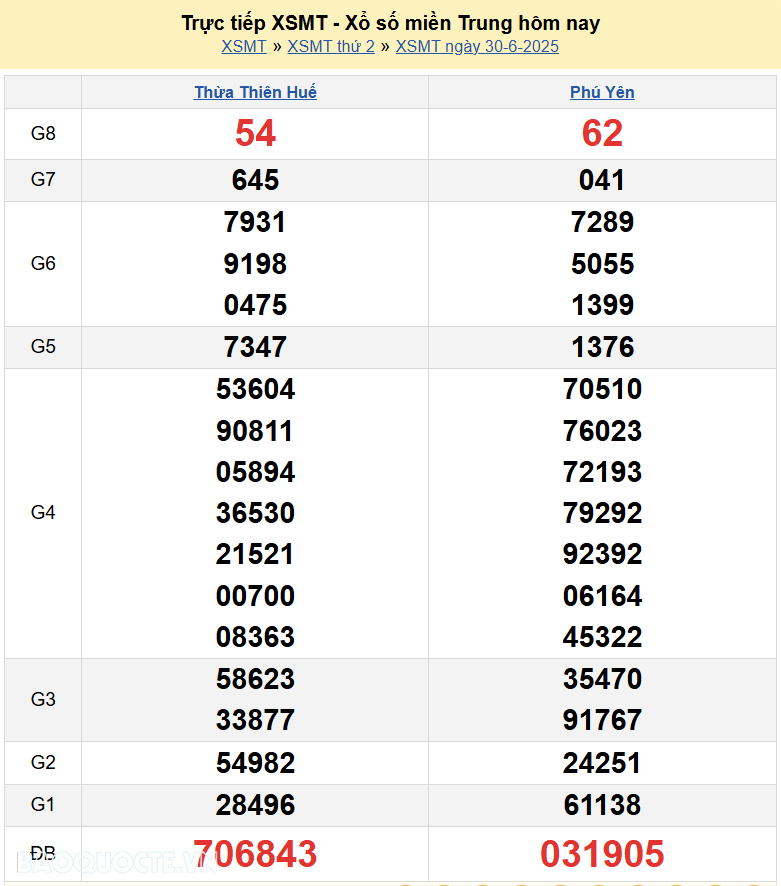781x886 pixels.
Task: Click the G4 number 36530
Action: (x=255, y=513)
